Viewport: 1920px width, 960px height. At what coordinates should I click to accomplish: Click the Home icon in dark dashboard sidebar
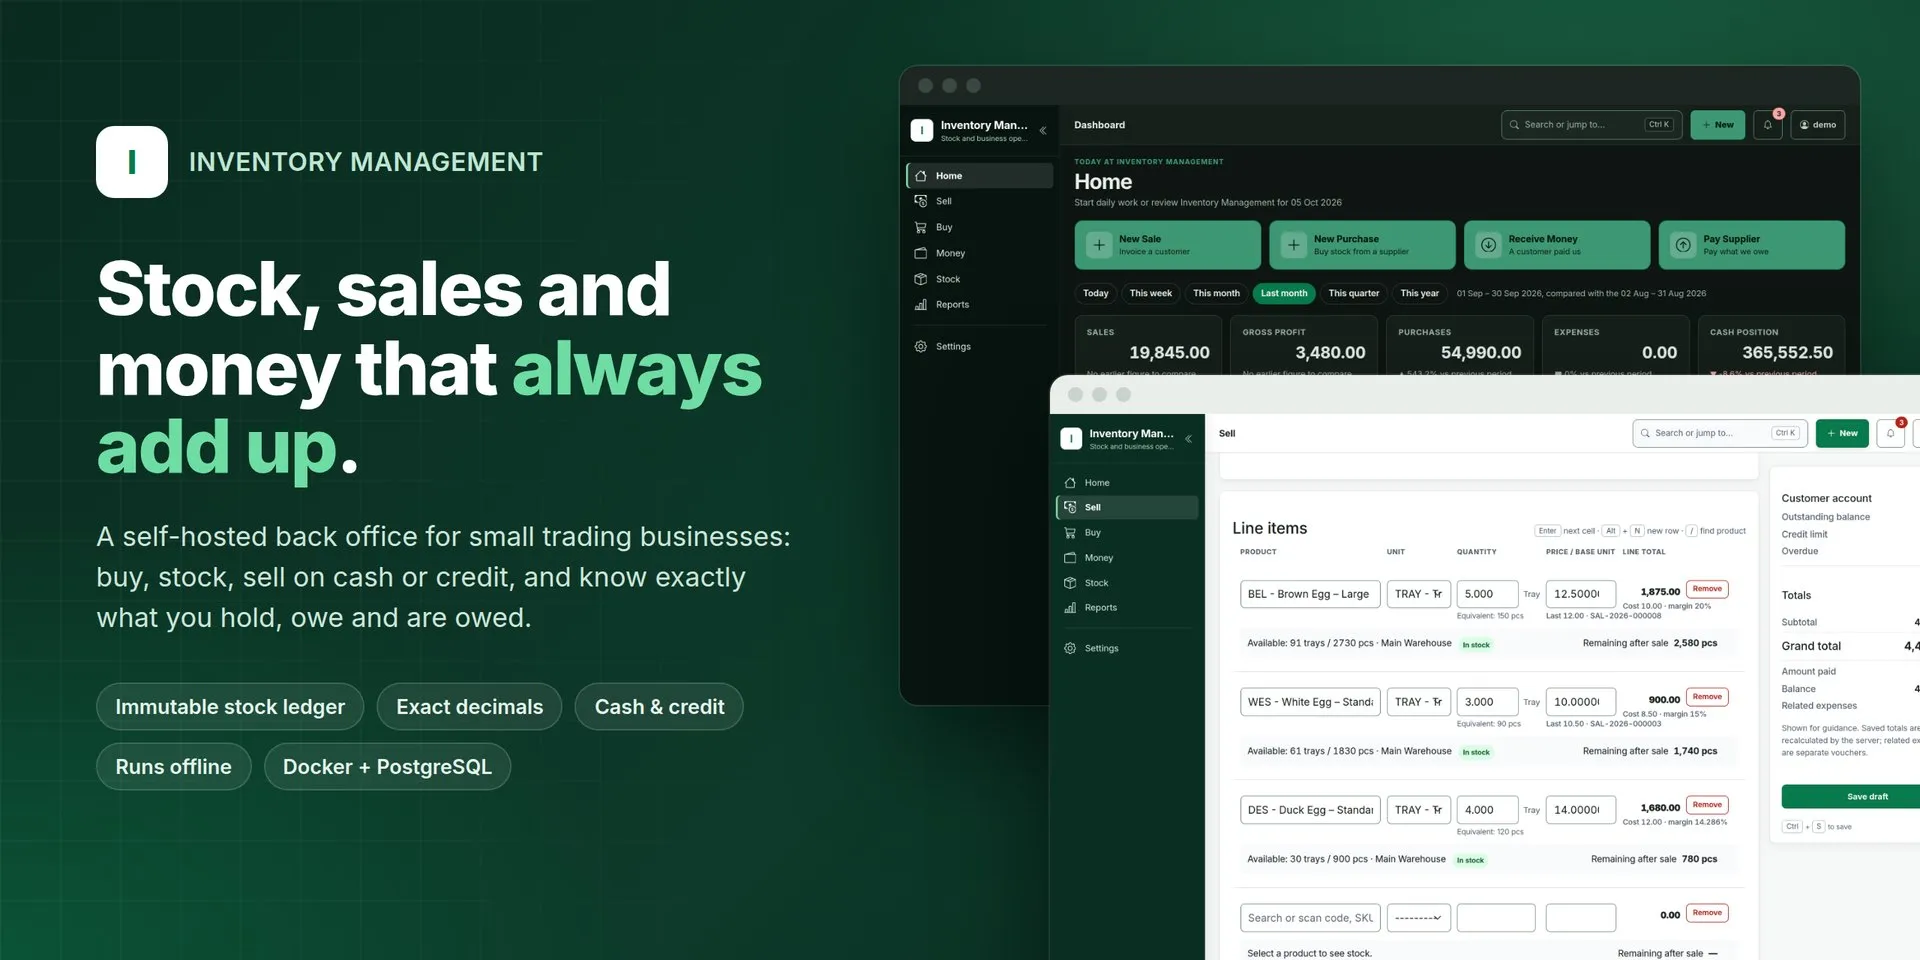point(921,176)
